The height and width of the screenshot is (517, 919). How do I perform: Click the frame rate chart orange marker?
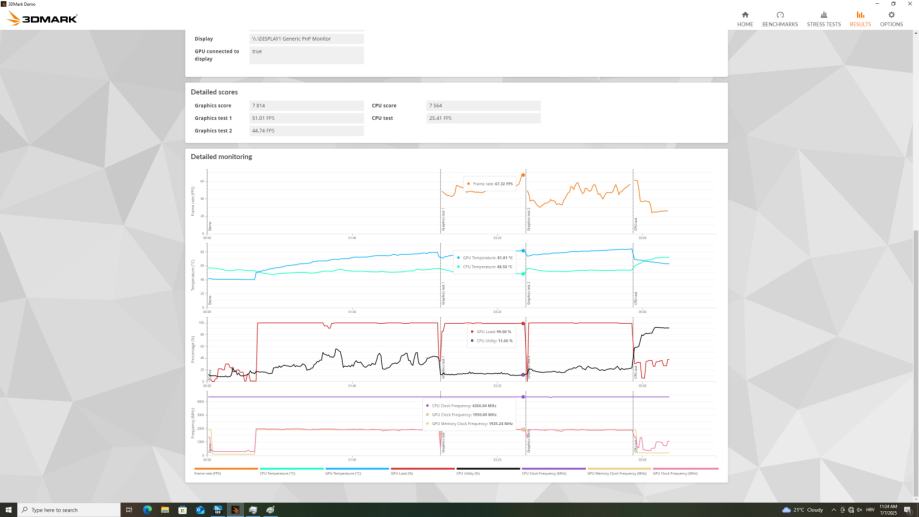click(x=523, y=175)
